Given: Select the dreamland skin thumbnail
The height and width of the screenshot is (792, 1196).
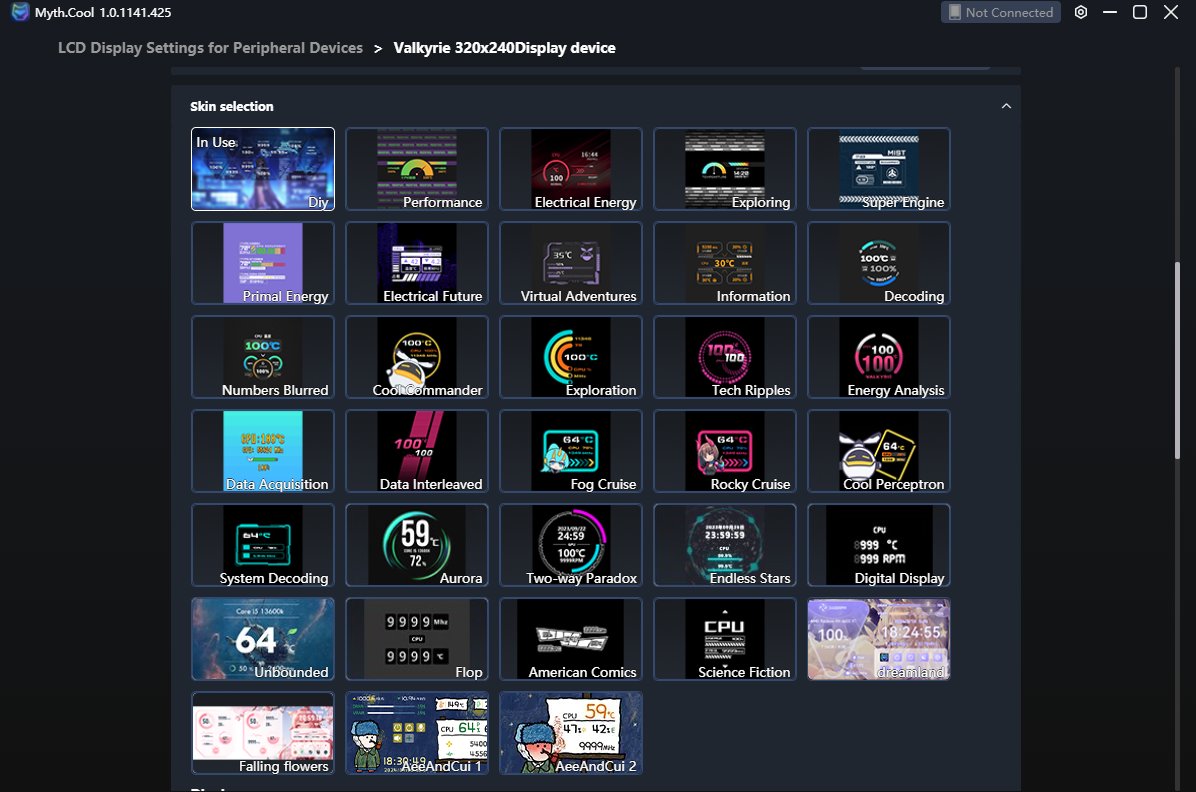Looking at the screenshot, I should [879, 639].
